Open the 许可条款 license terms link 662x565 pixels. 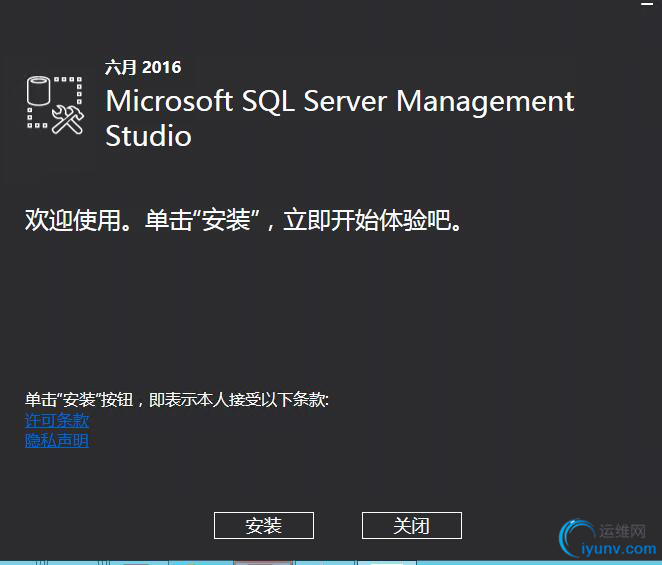coord(57,420)
